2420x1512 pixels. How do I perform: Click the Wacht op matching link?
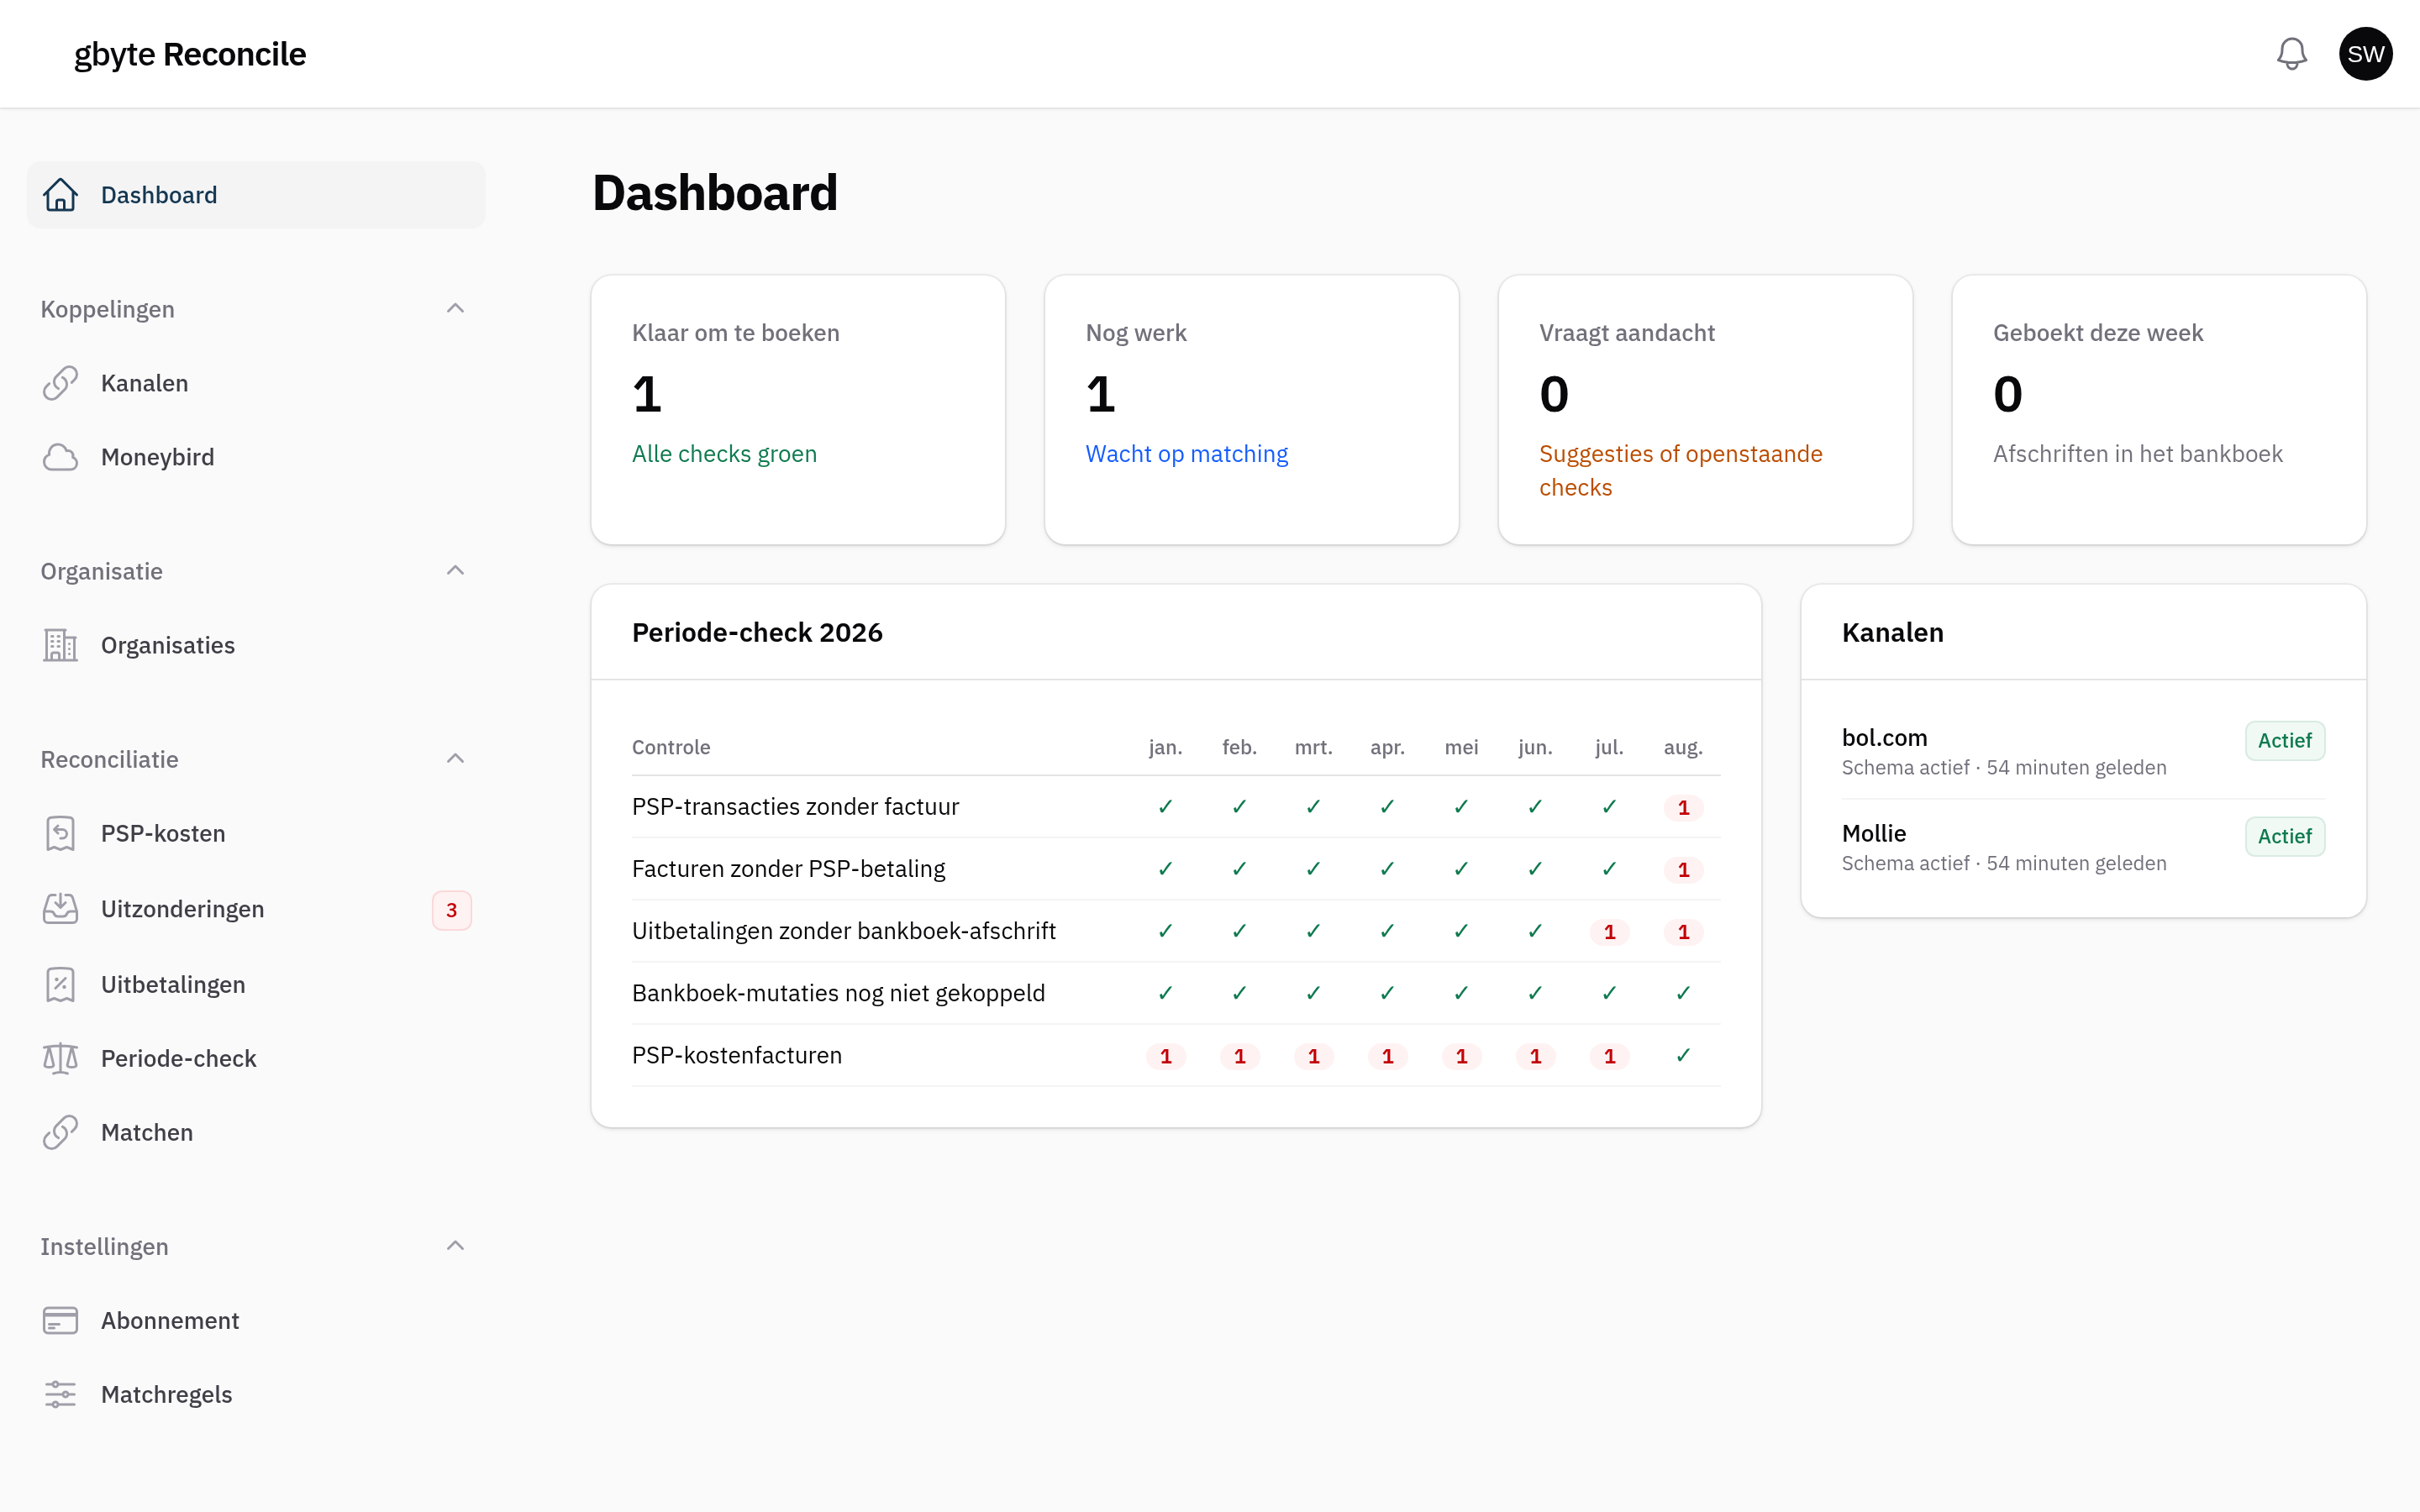[x=1186, y=454]
